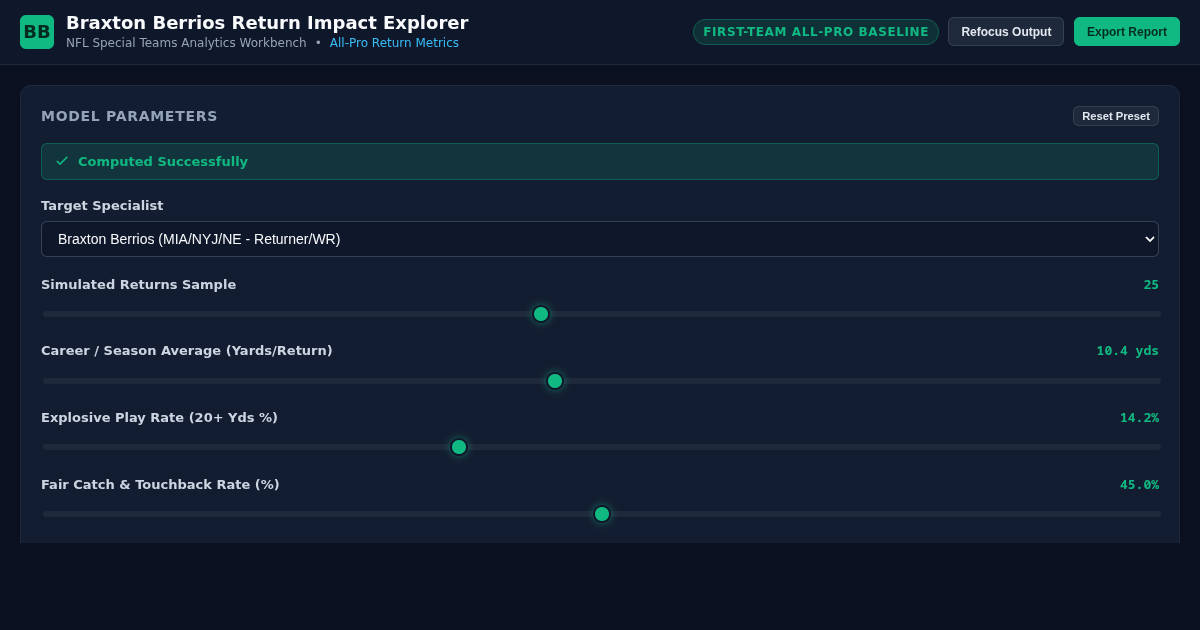Click the checkmark icon in success banner

pos(62,161)
